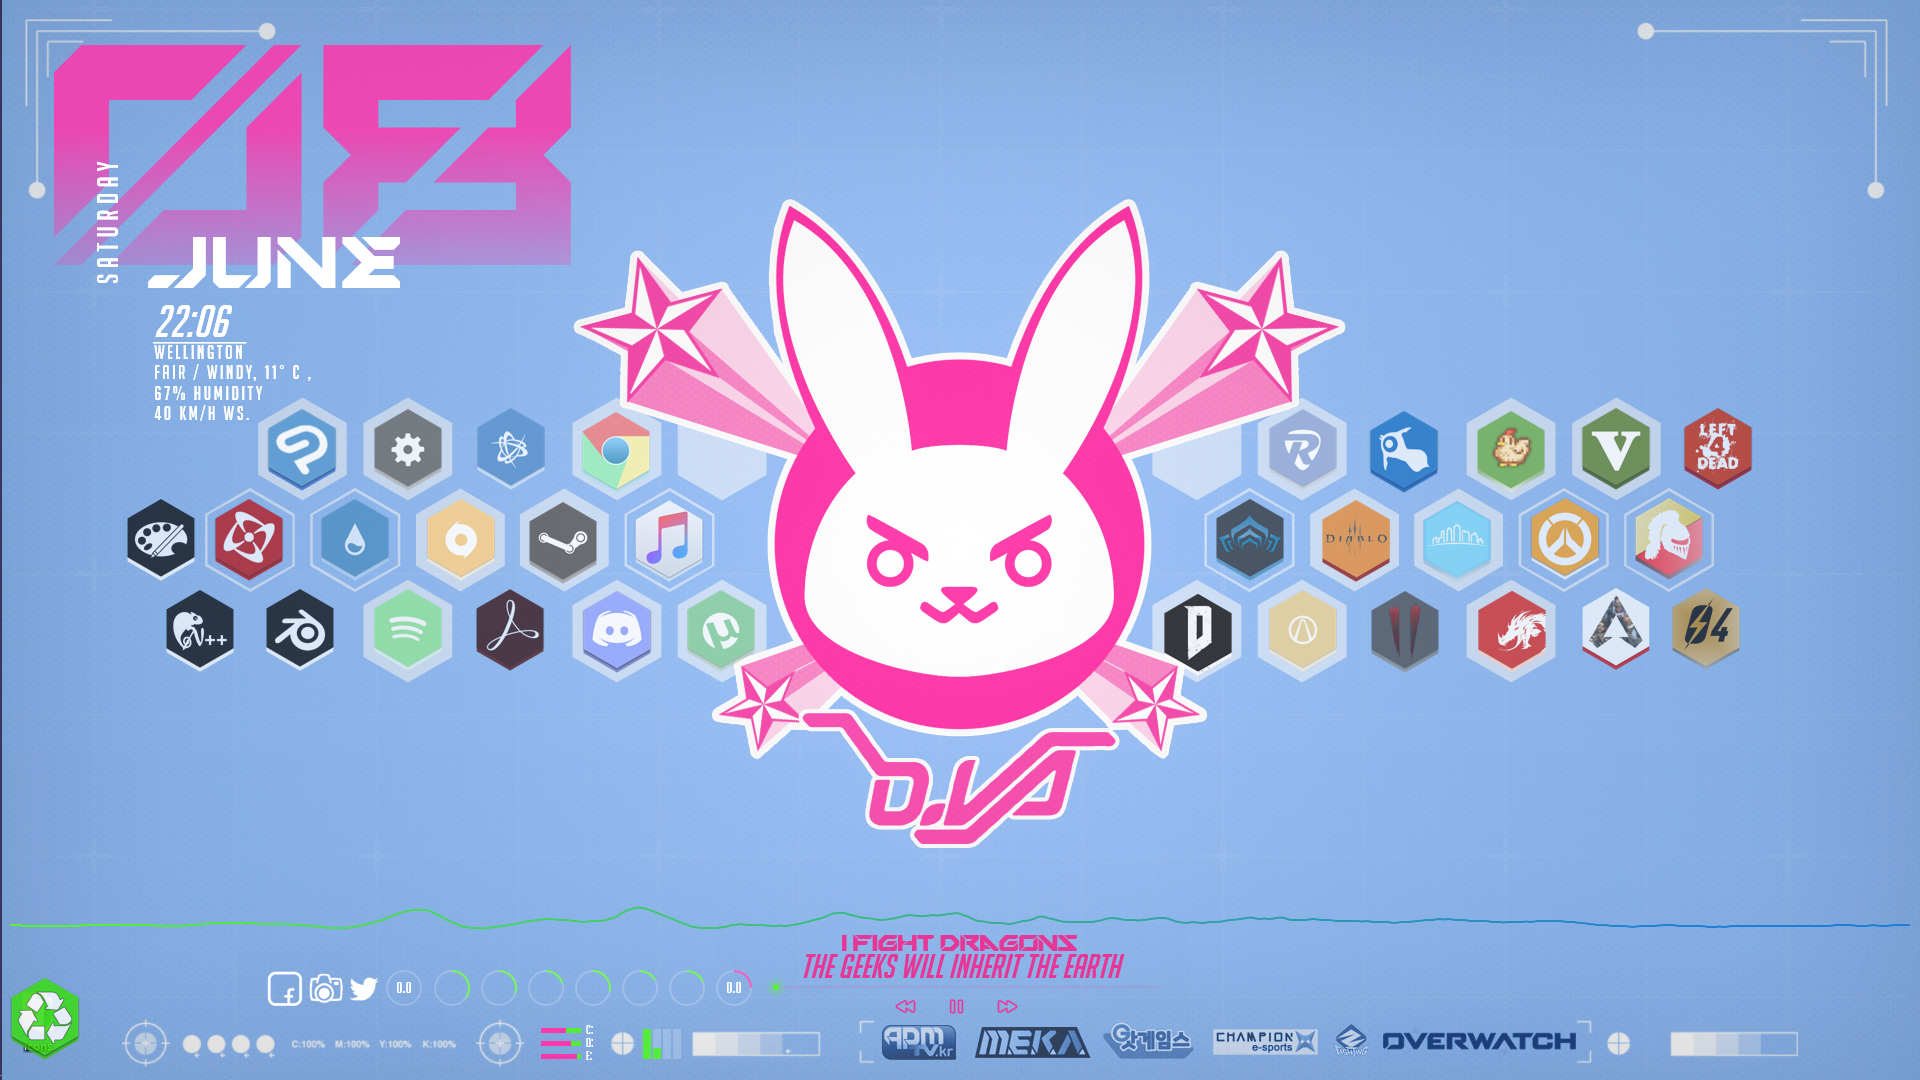Open Google Chrome
The width and height of the screenshot is (1920, 1080).
tap(617, 448)
